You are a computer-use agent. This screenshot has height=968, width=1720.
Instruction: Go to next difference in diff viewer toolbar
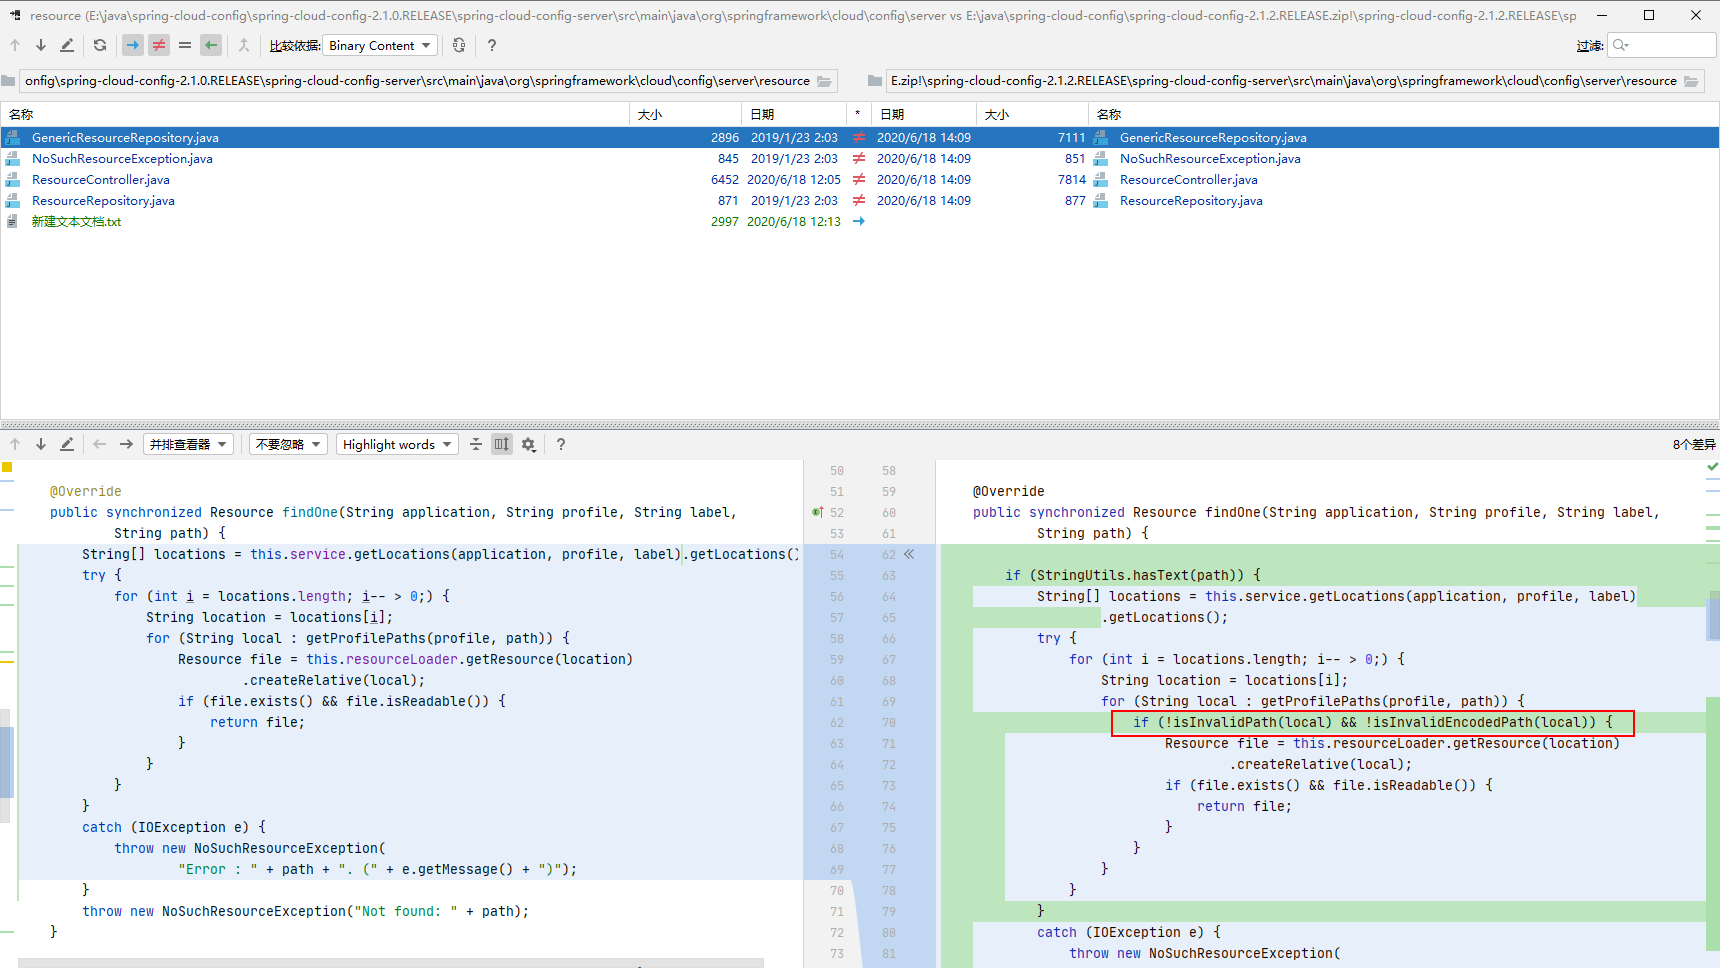pos(41,444)
